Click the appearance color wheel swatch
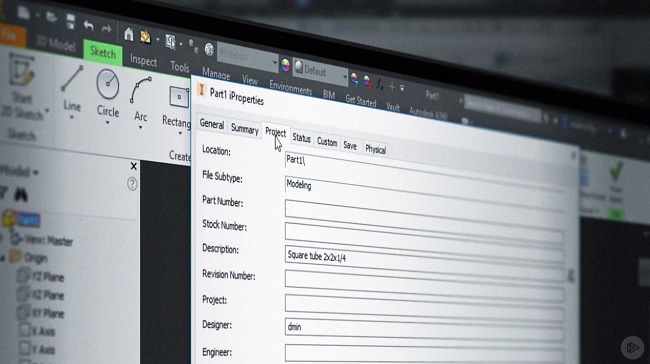 [x=286, y=65]
